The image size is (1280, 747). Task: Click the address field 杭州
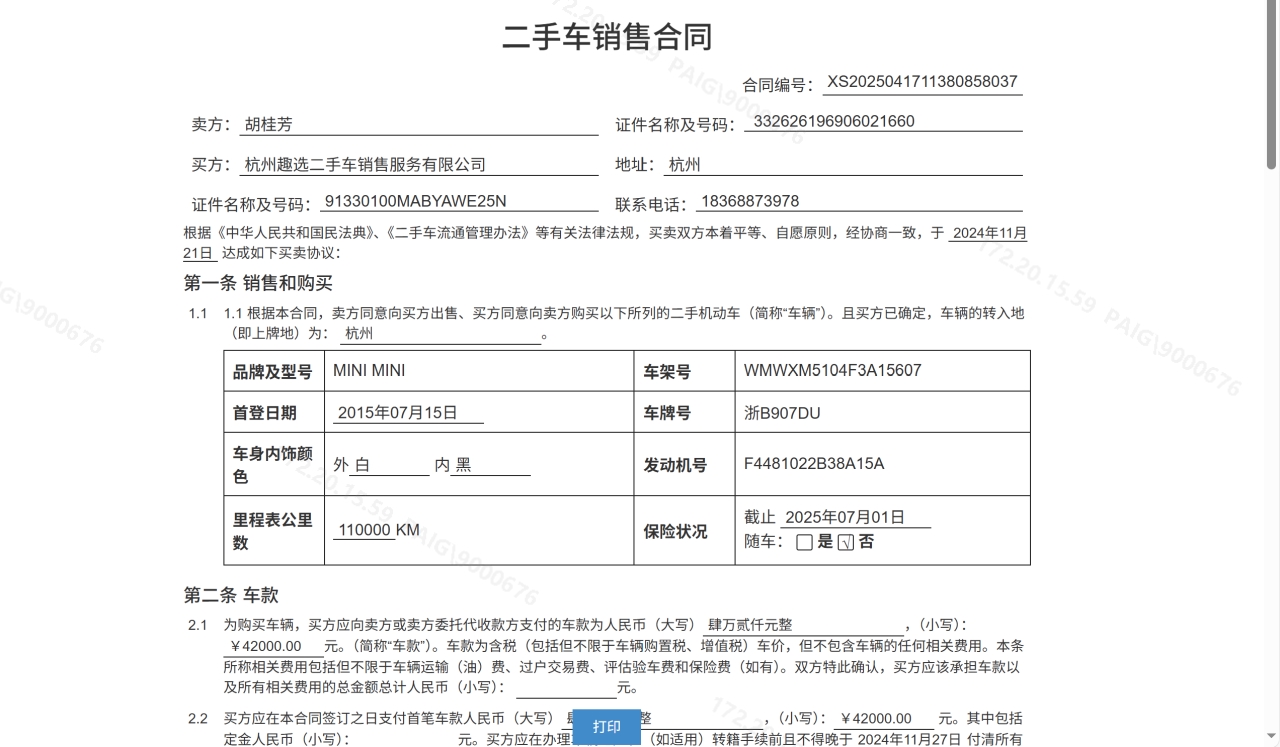841,165
